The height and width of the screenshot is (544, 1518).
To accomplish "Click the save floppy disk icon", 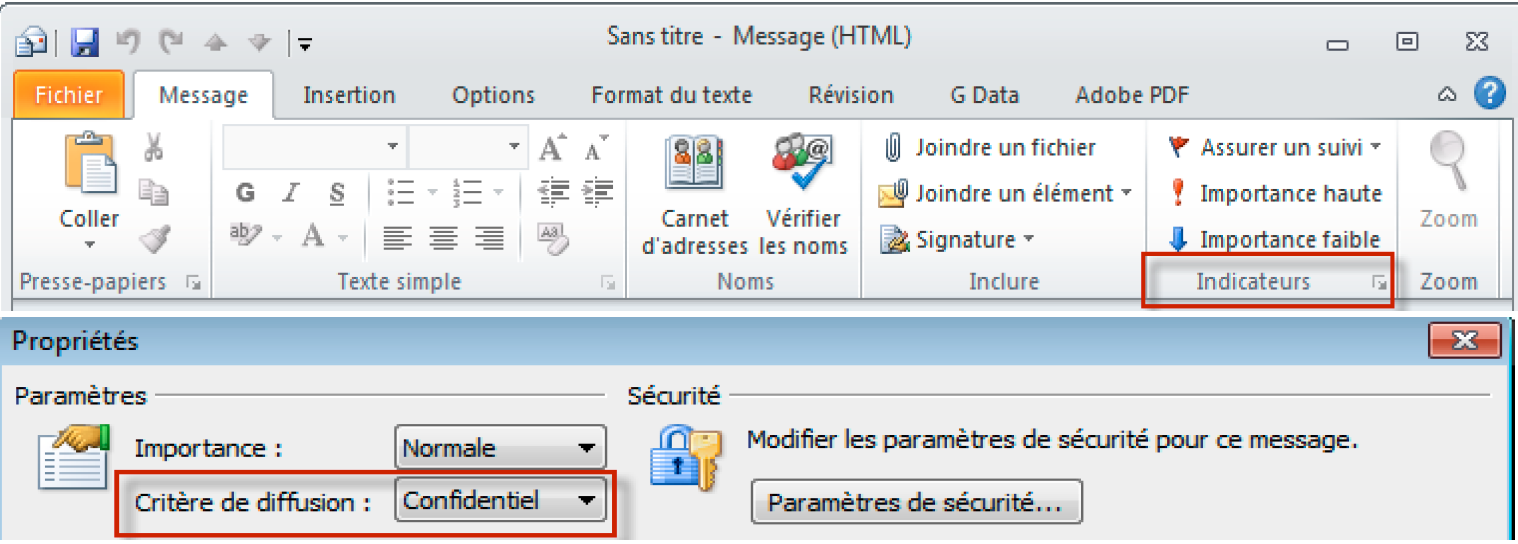I will tap(86, 42).
